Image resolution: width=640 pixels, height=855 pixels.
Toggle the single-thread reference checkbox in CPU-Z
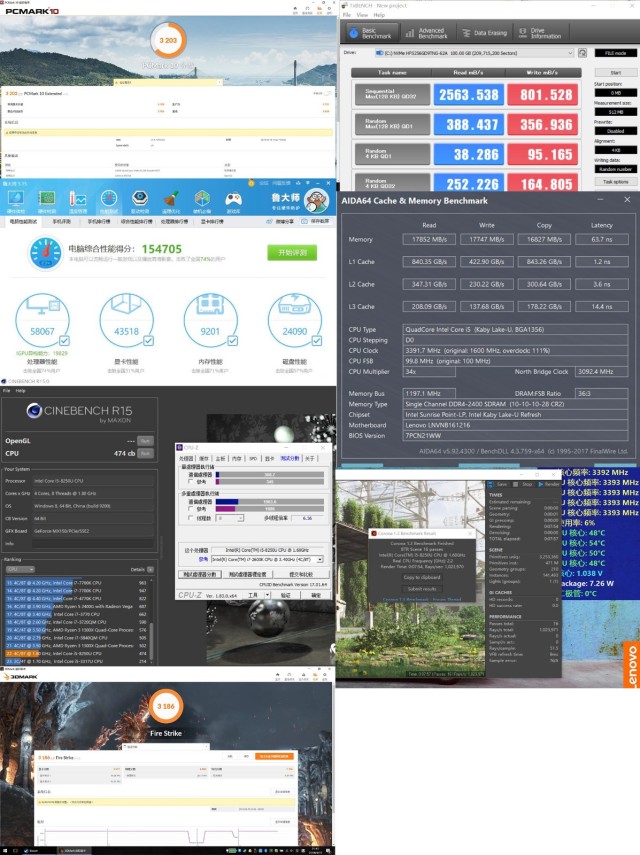click(x=190, y=482)
